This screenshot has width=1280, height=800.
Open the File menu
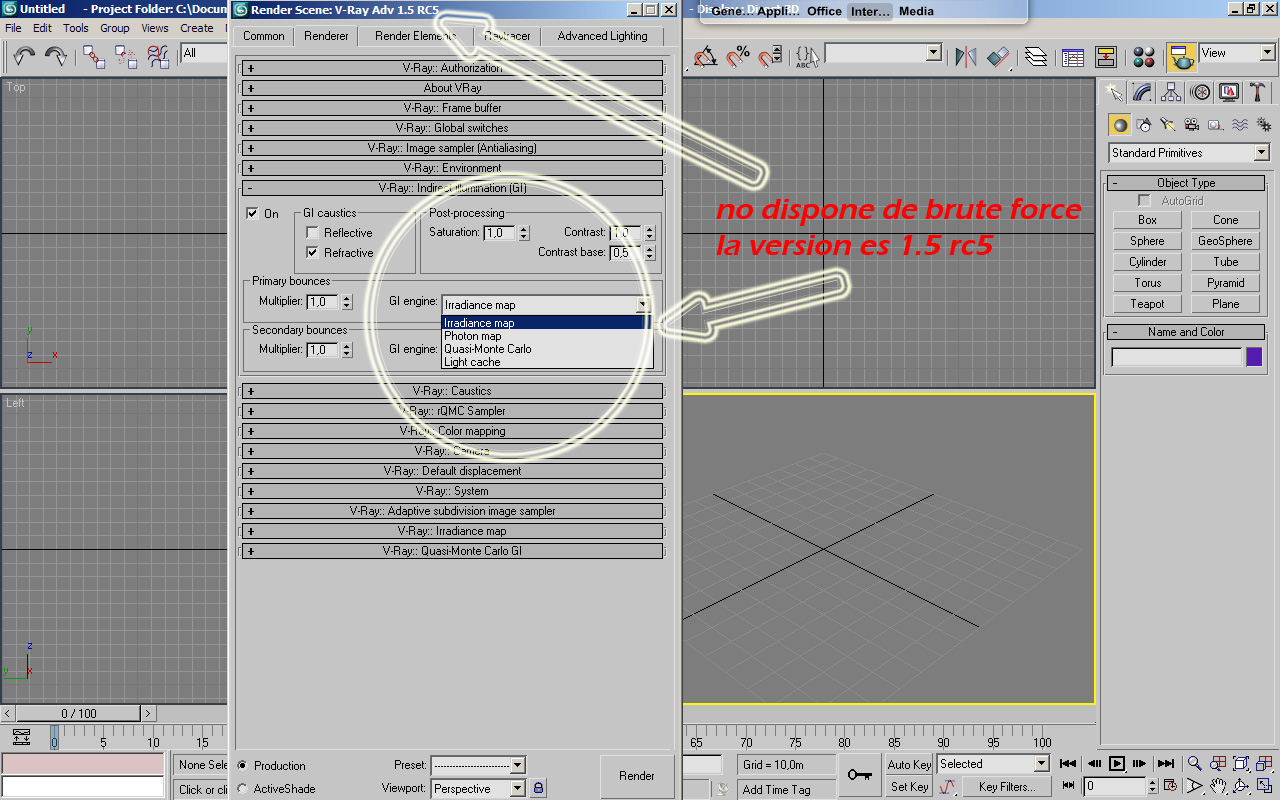click(x=14, y=28)
